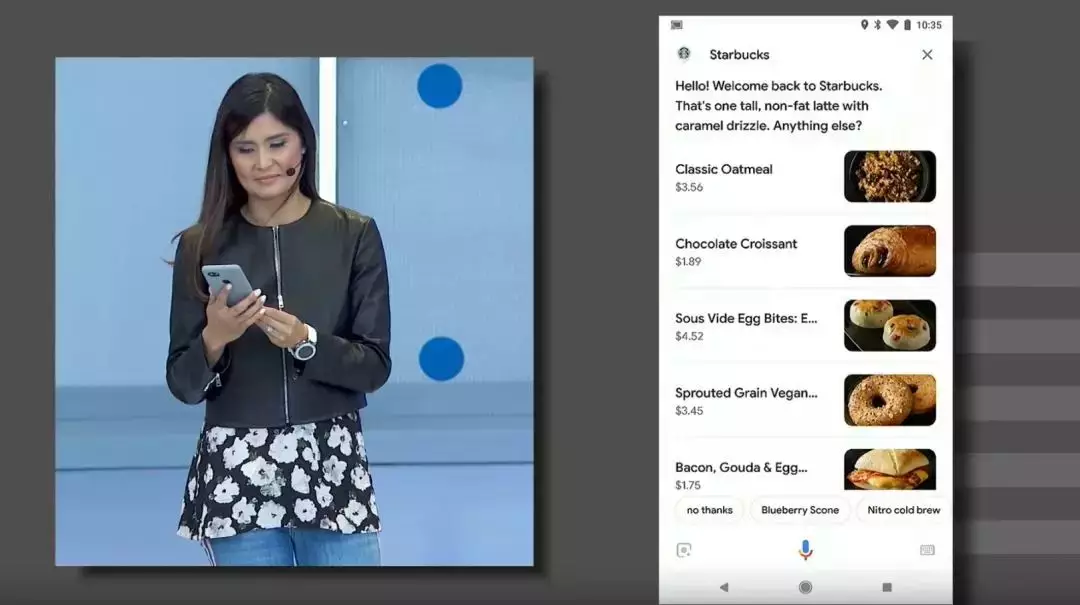Tap the microphone icon to speak

[x=805, y=549]
